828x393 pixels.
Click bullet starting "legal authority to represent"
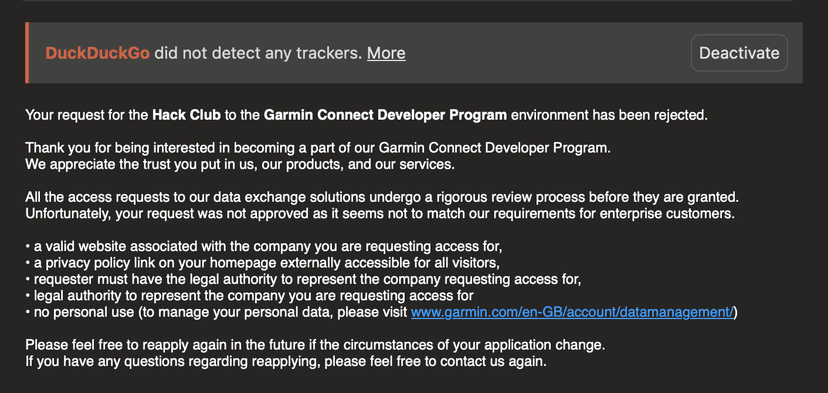249,296
